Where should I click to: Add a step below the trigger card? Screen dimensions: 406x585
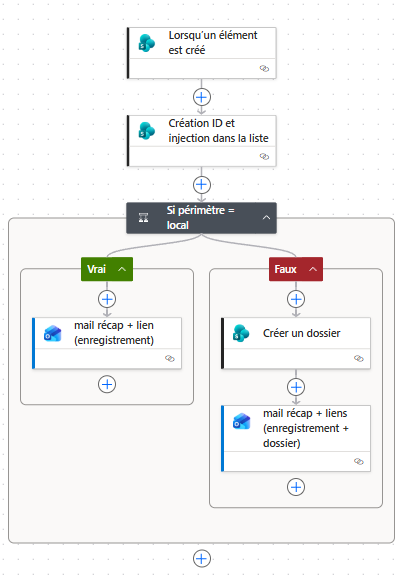(202, 97)
